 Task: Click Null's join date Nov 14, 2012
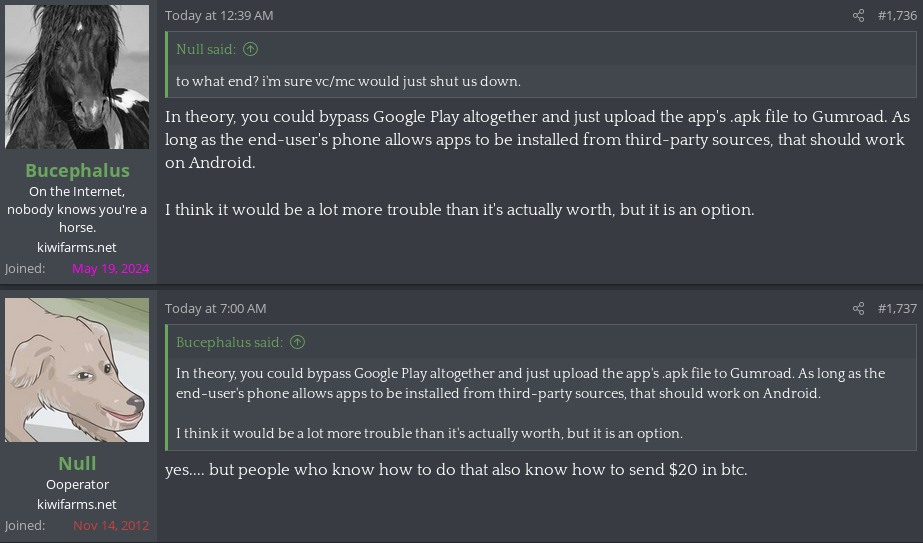pos(110,525)
